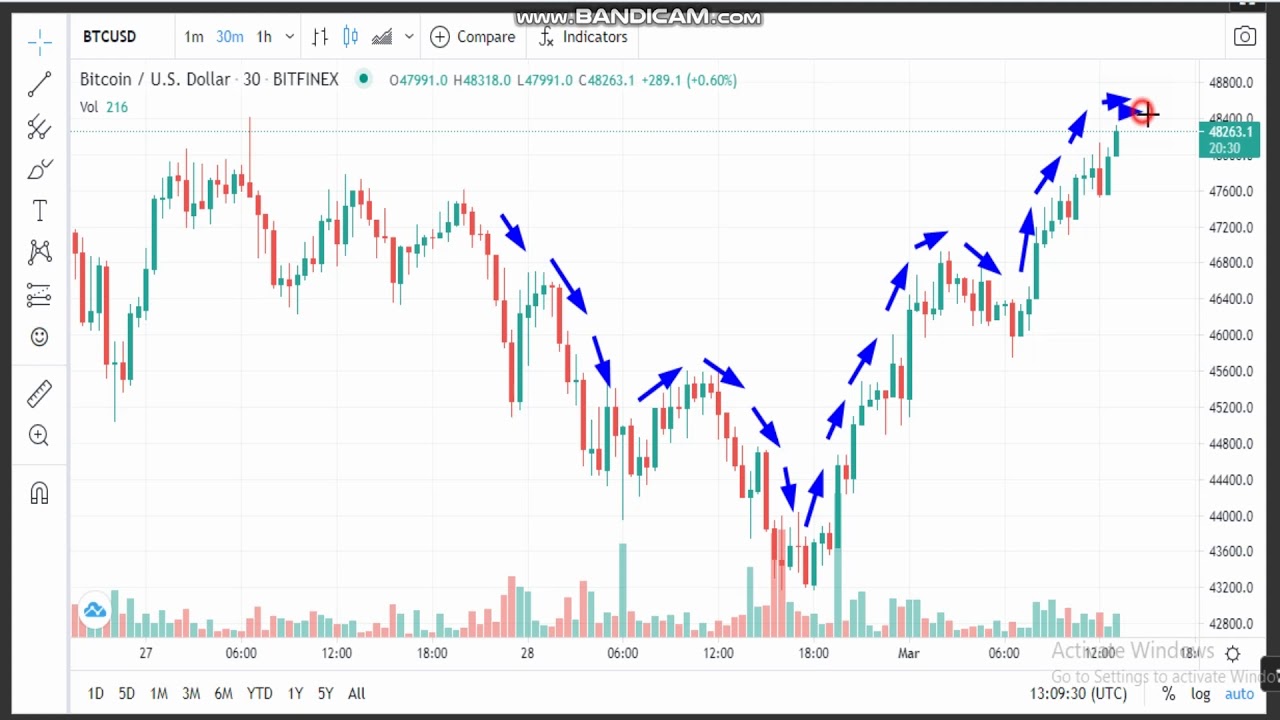Open the pitchfork and Gann tools
This screenshot has height=720, width=1280.
39,127
